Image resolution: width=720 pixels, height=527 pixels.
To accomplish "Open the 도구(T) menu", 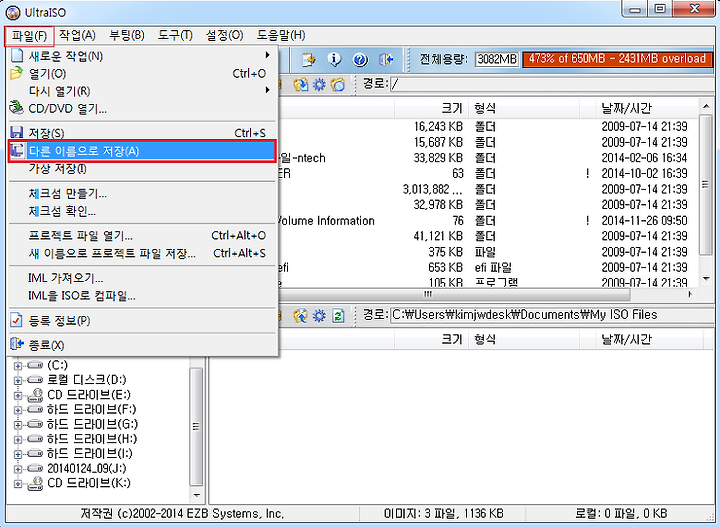I will (x=175, y=35).
